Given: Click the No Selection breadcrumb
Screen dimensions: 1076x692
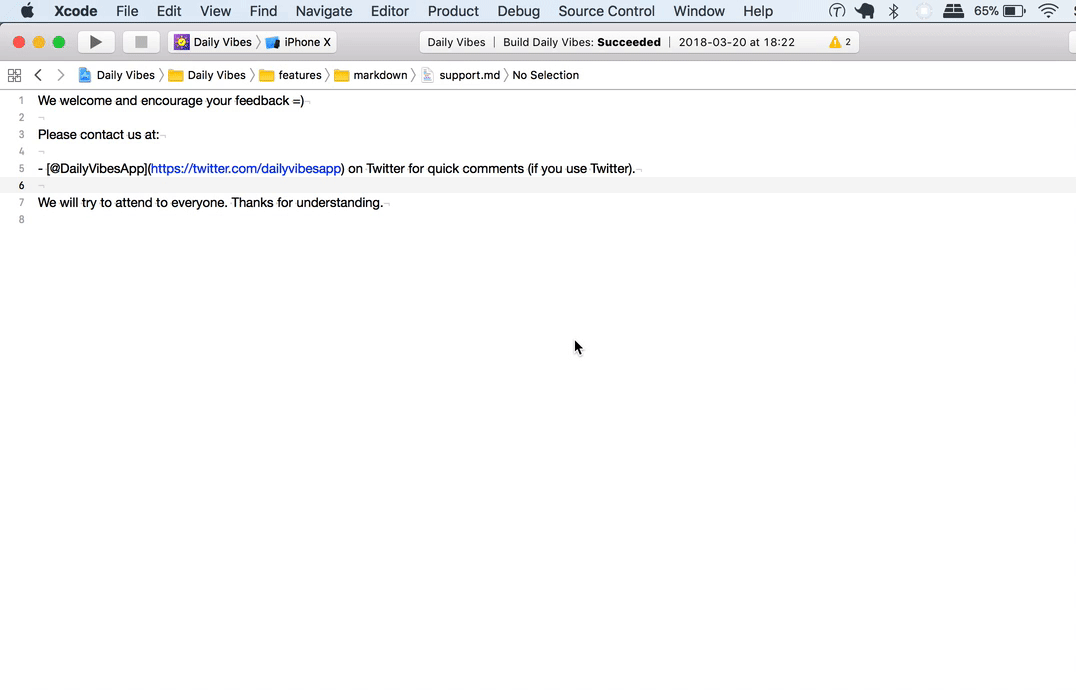Looking at the screenshot, I should [x=546, y=75].
